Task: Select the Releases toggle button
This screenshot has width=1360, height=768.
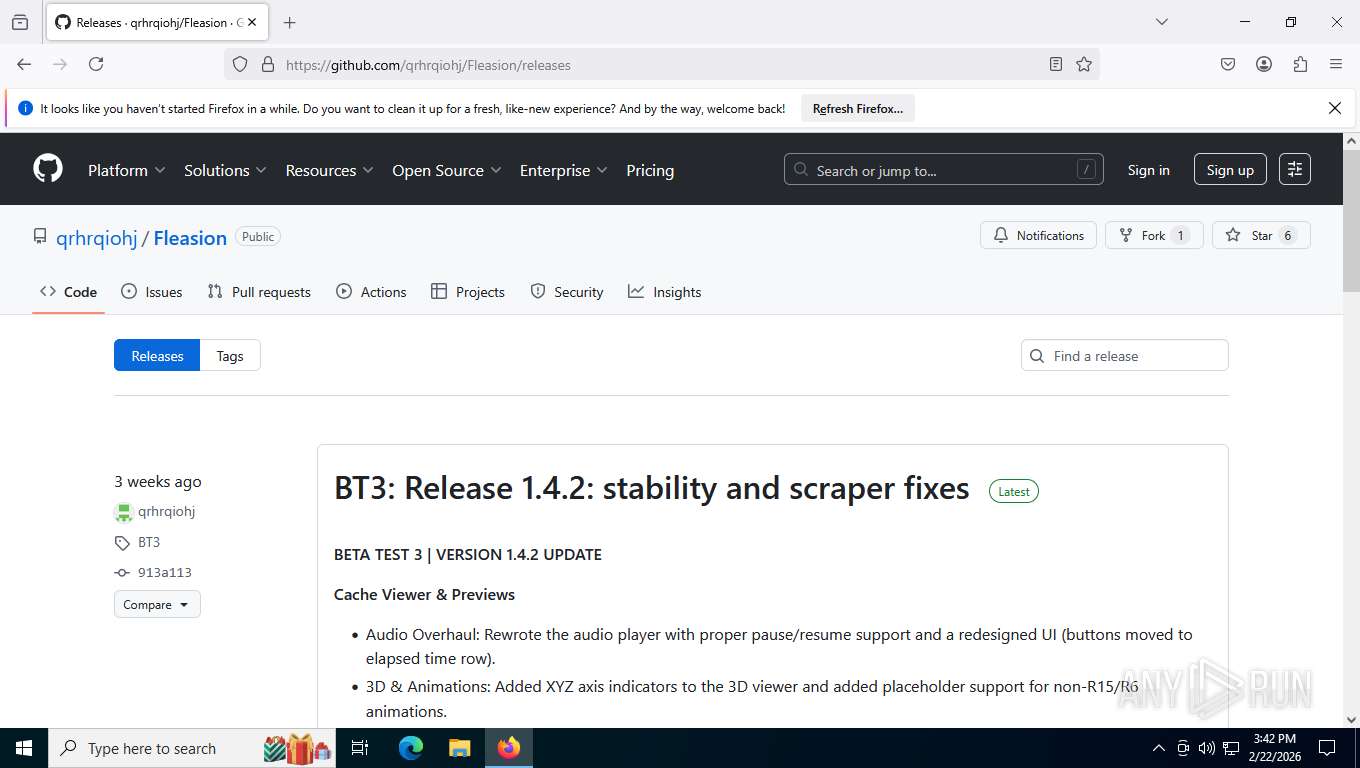Action: coord(157,356)
